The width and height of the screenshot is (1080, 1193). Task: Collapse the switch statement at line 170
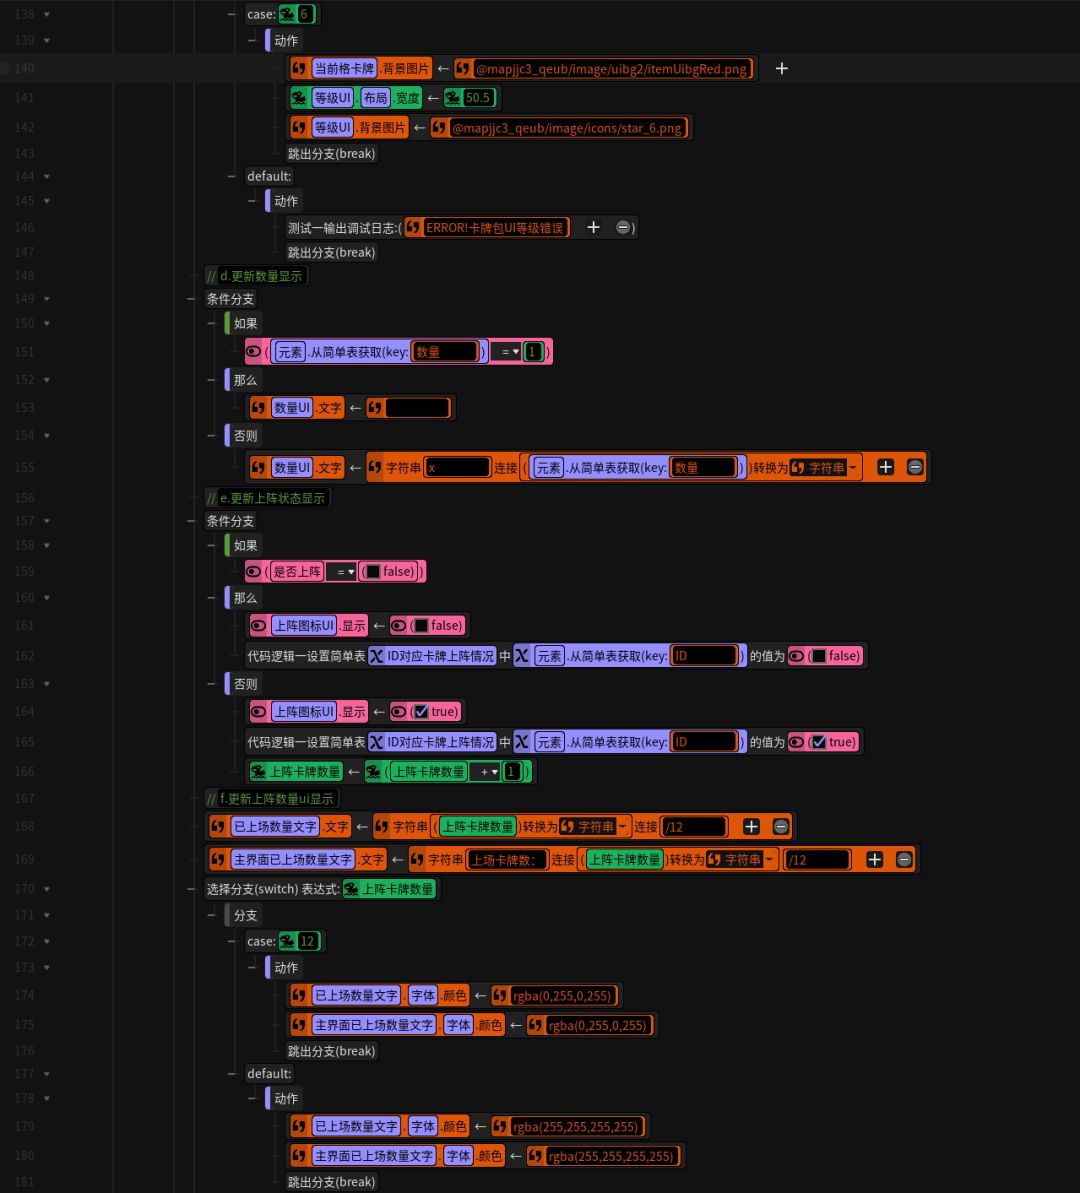(x=46, y=889)
